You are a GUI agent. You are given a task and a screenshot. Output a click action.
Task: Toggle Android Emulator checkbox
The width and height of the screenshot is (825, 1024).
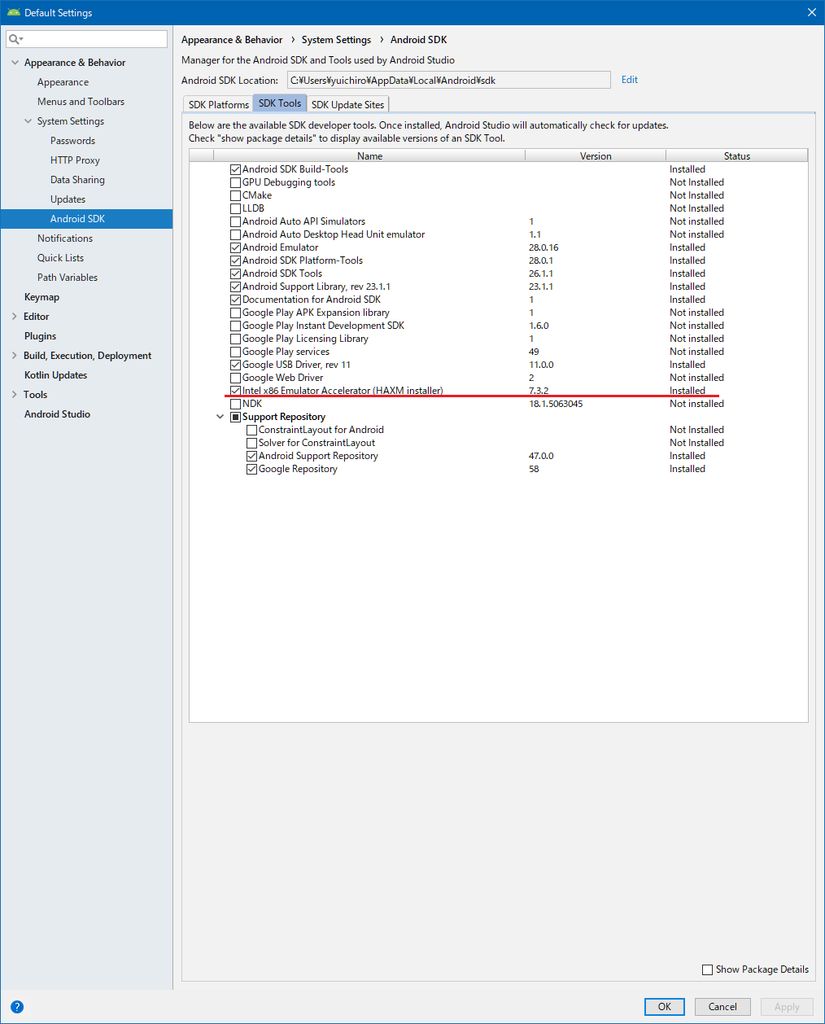(235, 248)
